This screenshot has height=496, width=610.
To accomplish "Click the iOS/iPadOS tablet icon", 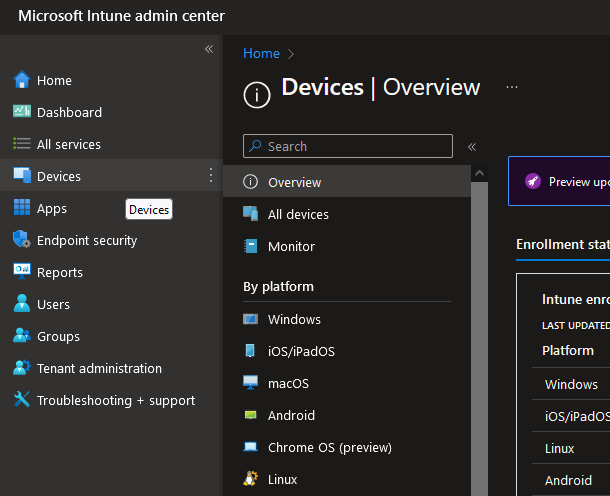I will (x=250, y=351).
